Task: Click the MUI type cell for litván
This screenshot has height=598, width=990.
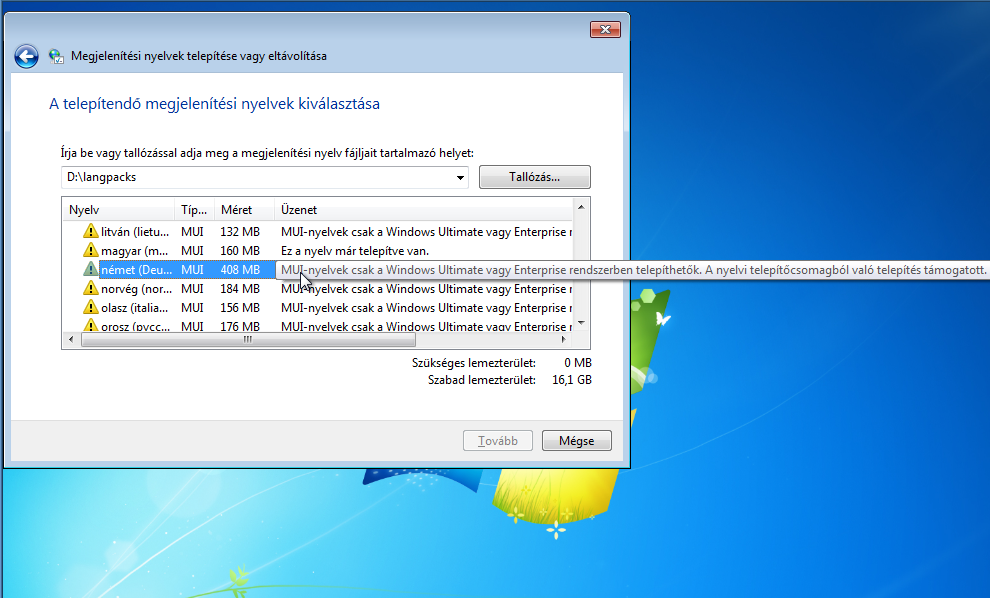Action: [192, 232]
